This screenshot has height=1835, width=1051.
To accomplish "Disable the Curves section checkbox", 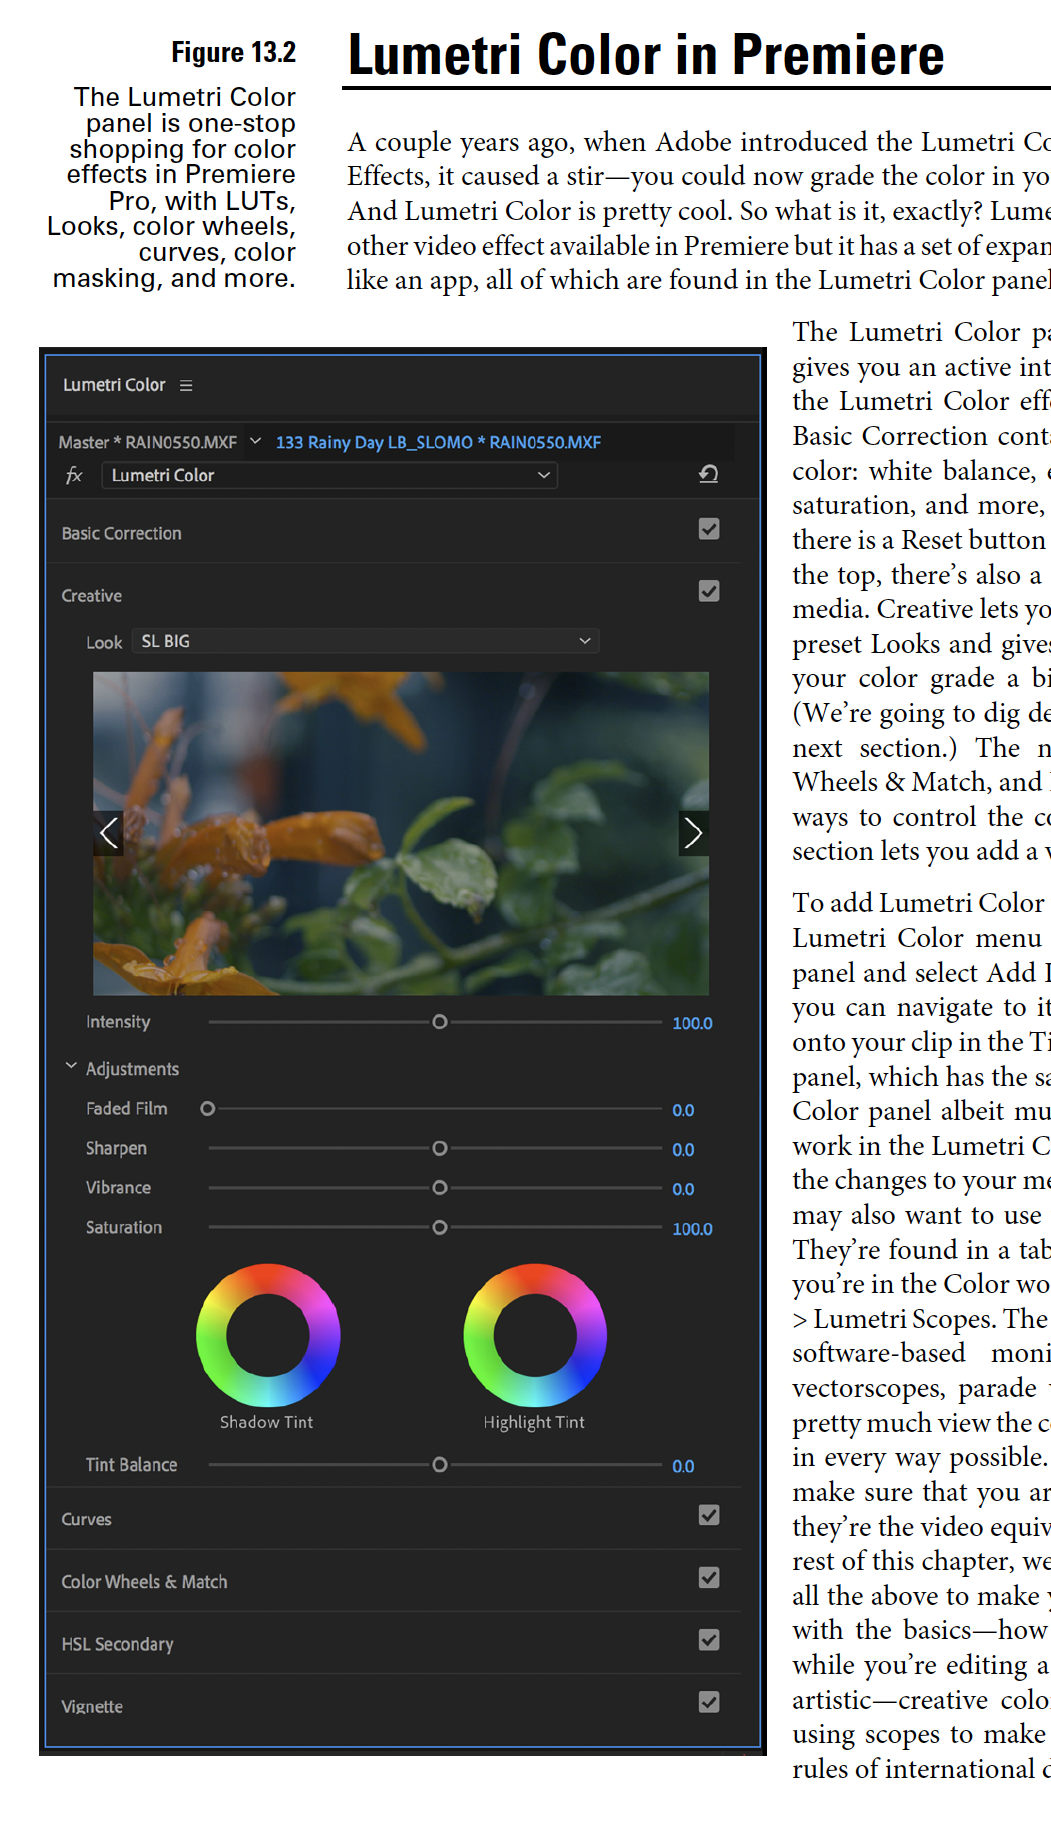I will click(x=709, y=1516).
